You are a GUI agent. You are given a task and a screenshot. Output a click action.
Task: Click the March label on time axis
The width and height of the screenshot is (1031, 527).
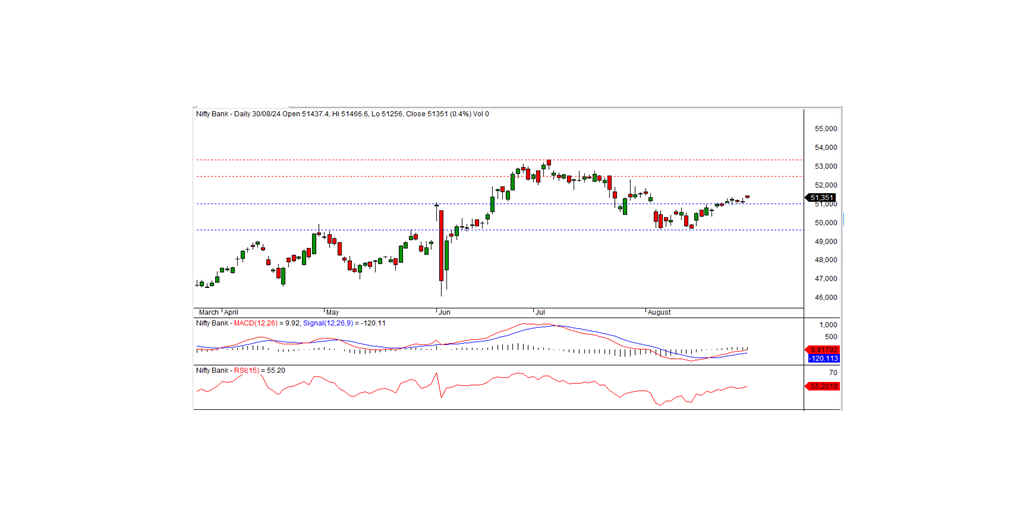tap(208, 313)
